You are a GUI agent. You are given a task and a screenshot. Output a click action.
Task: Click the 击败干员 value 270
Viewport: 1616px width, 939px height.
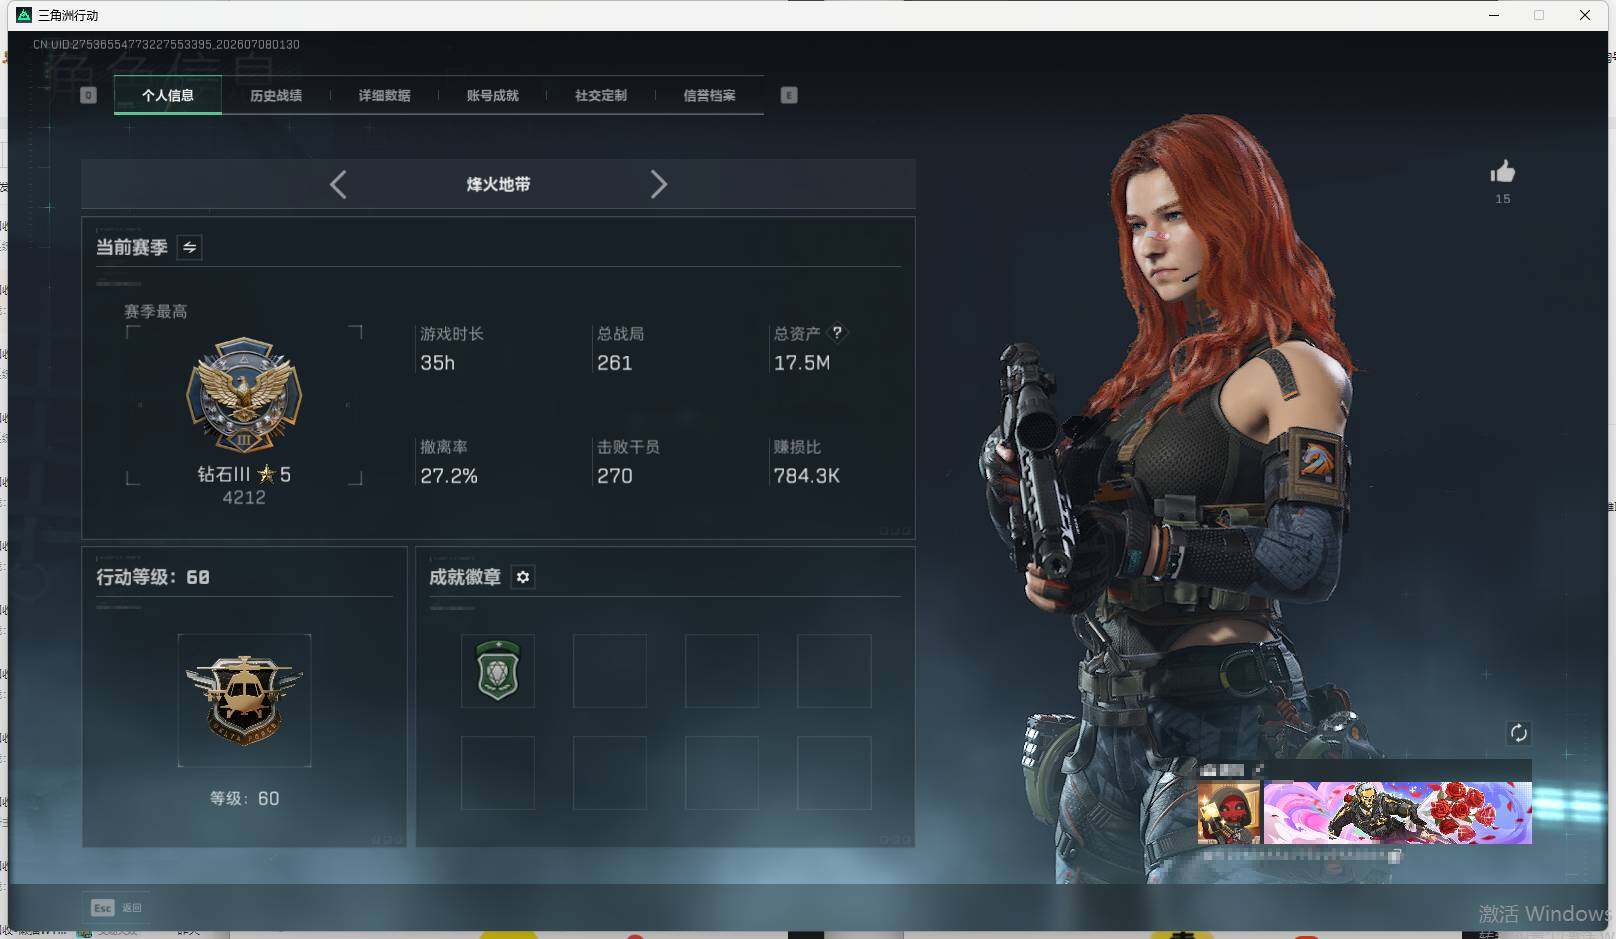tap(614, 476)
